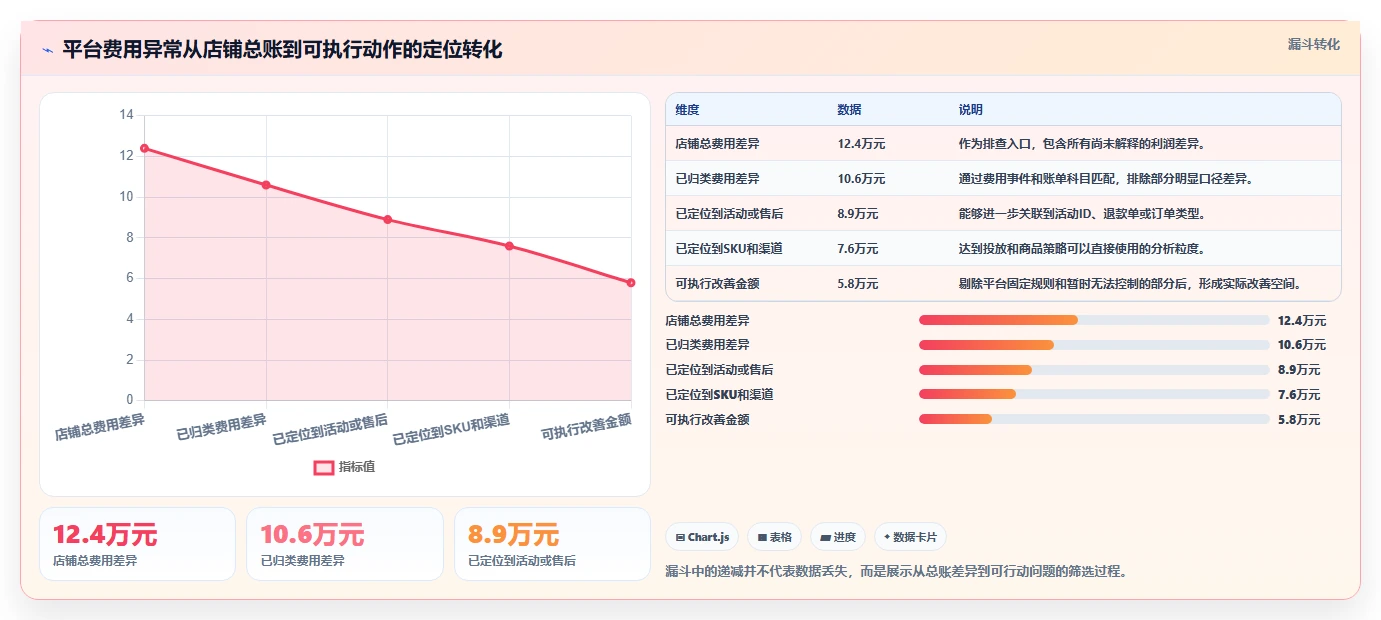Screen dimensions: 1381x620
Task: Click the chart point for 店铺总费用差异
Action: (144, 148)
